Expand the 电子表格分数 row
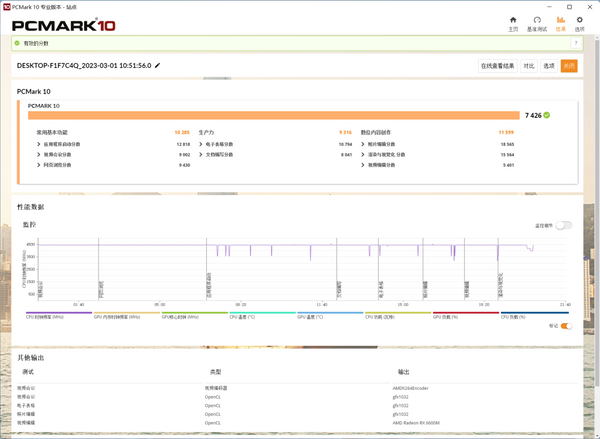This screenshot has height=439, width=600. click(x=201, y=143)
